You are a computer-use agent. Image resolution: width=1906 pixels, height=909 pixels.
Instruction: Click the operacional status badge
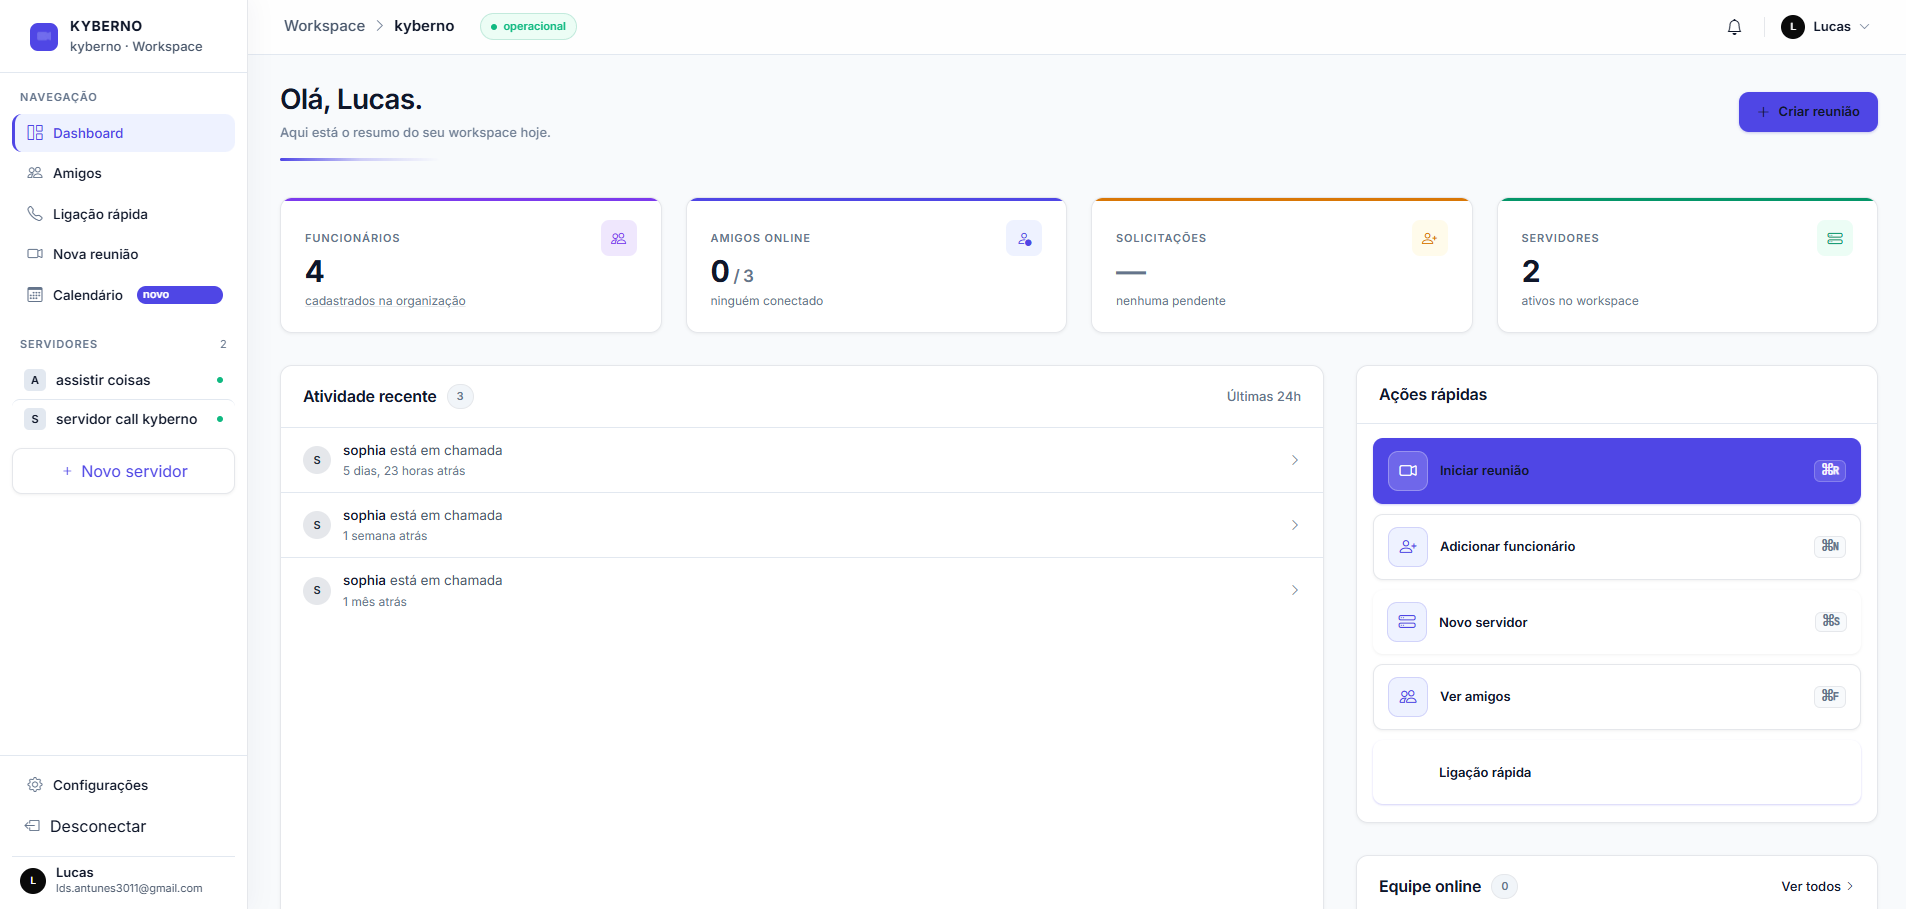528,27
